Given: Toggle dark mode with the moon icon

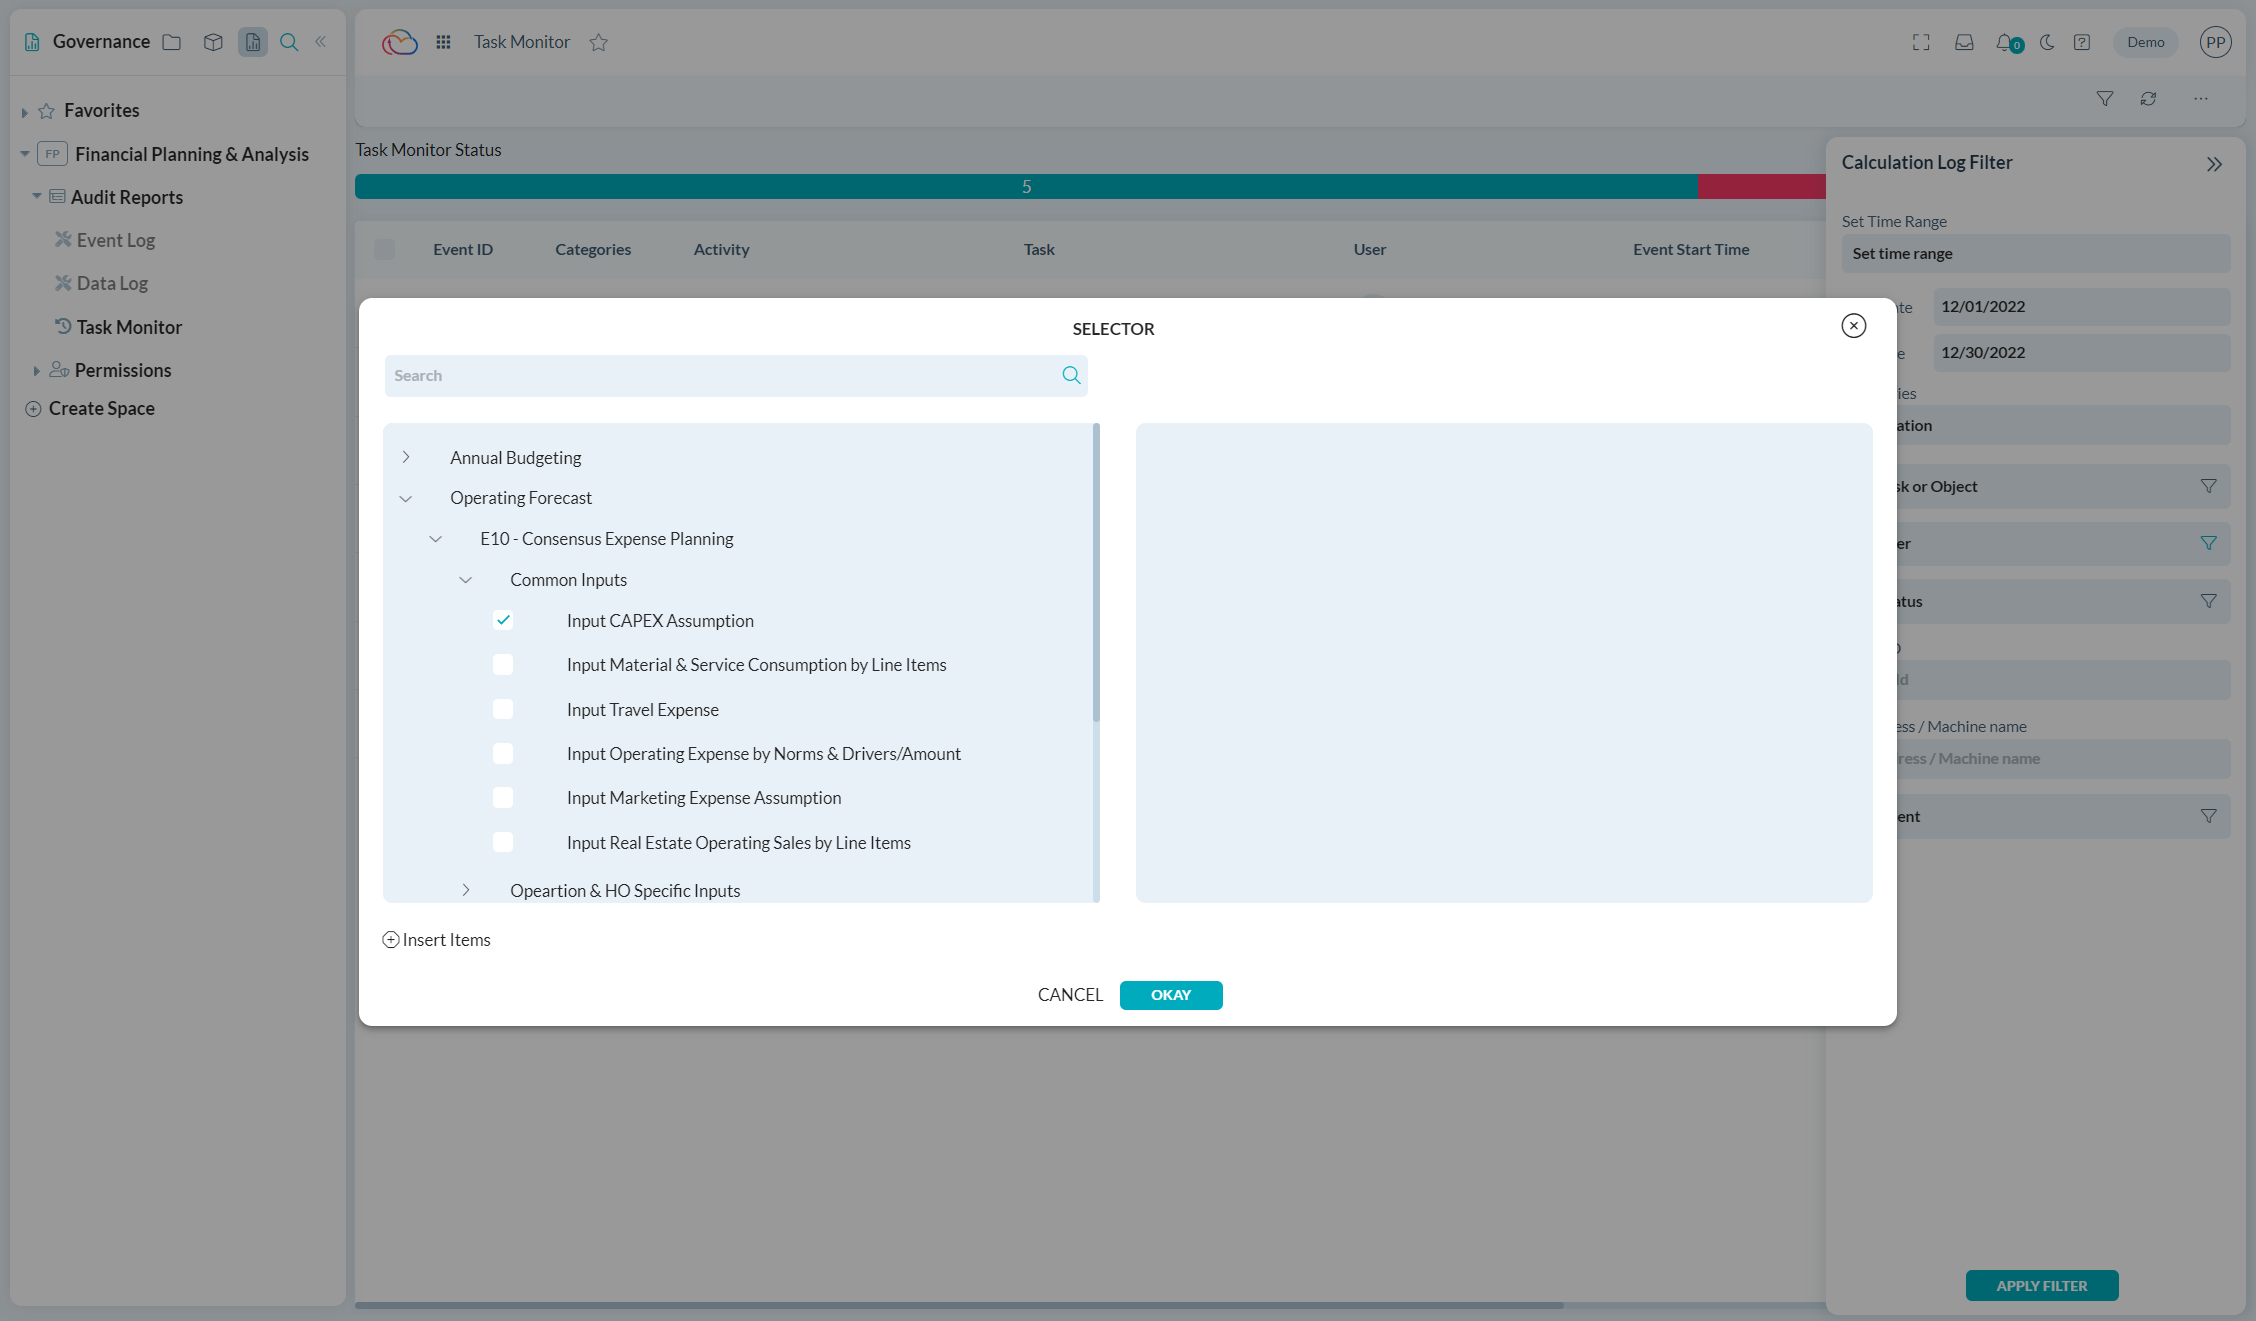Looking at the screenshot, I should (x=2047, y=42).
